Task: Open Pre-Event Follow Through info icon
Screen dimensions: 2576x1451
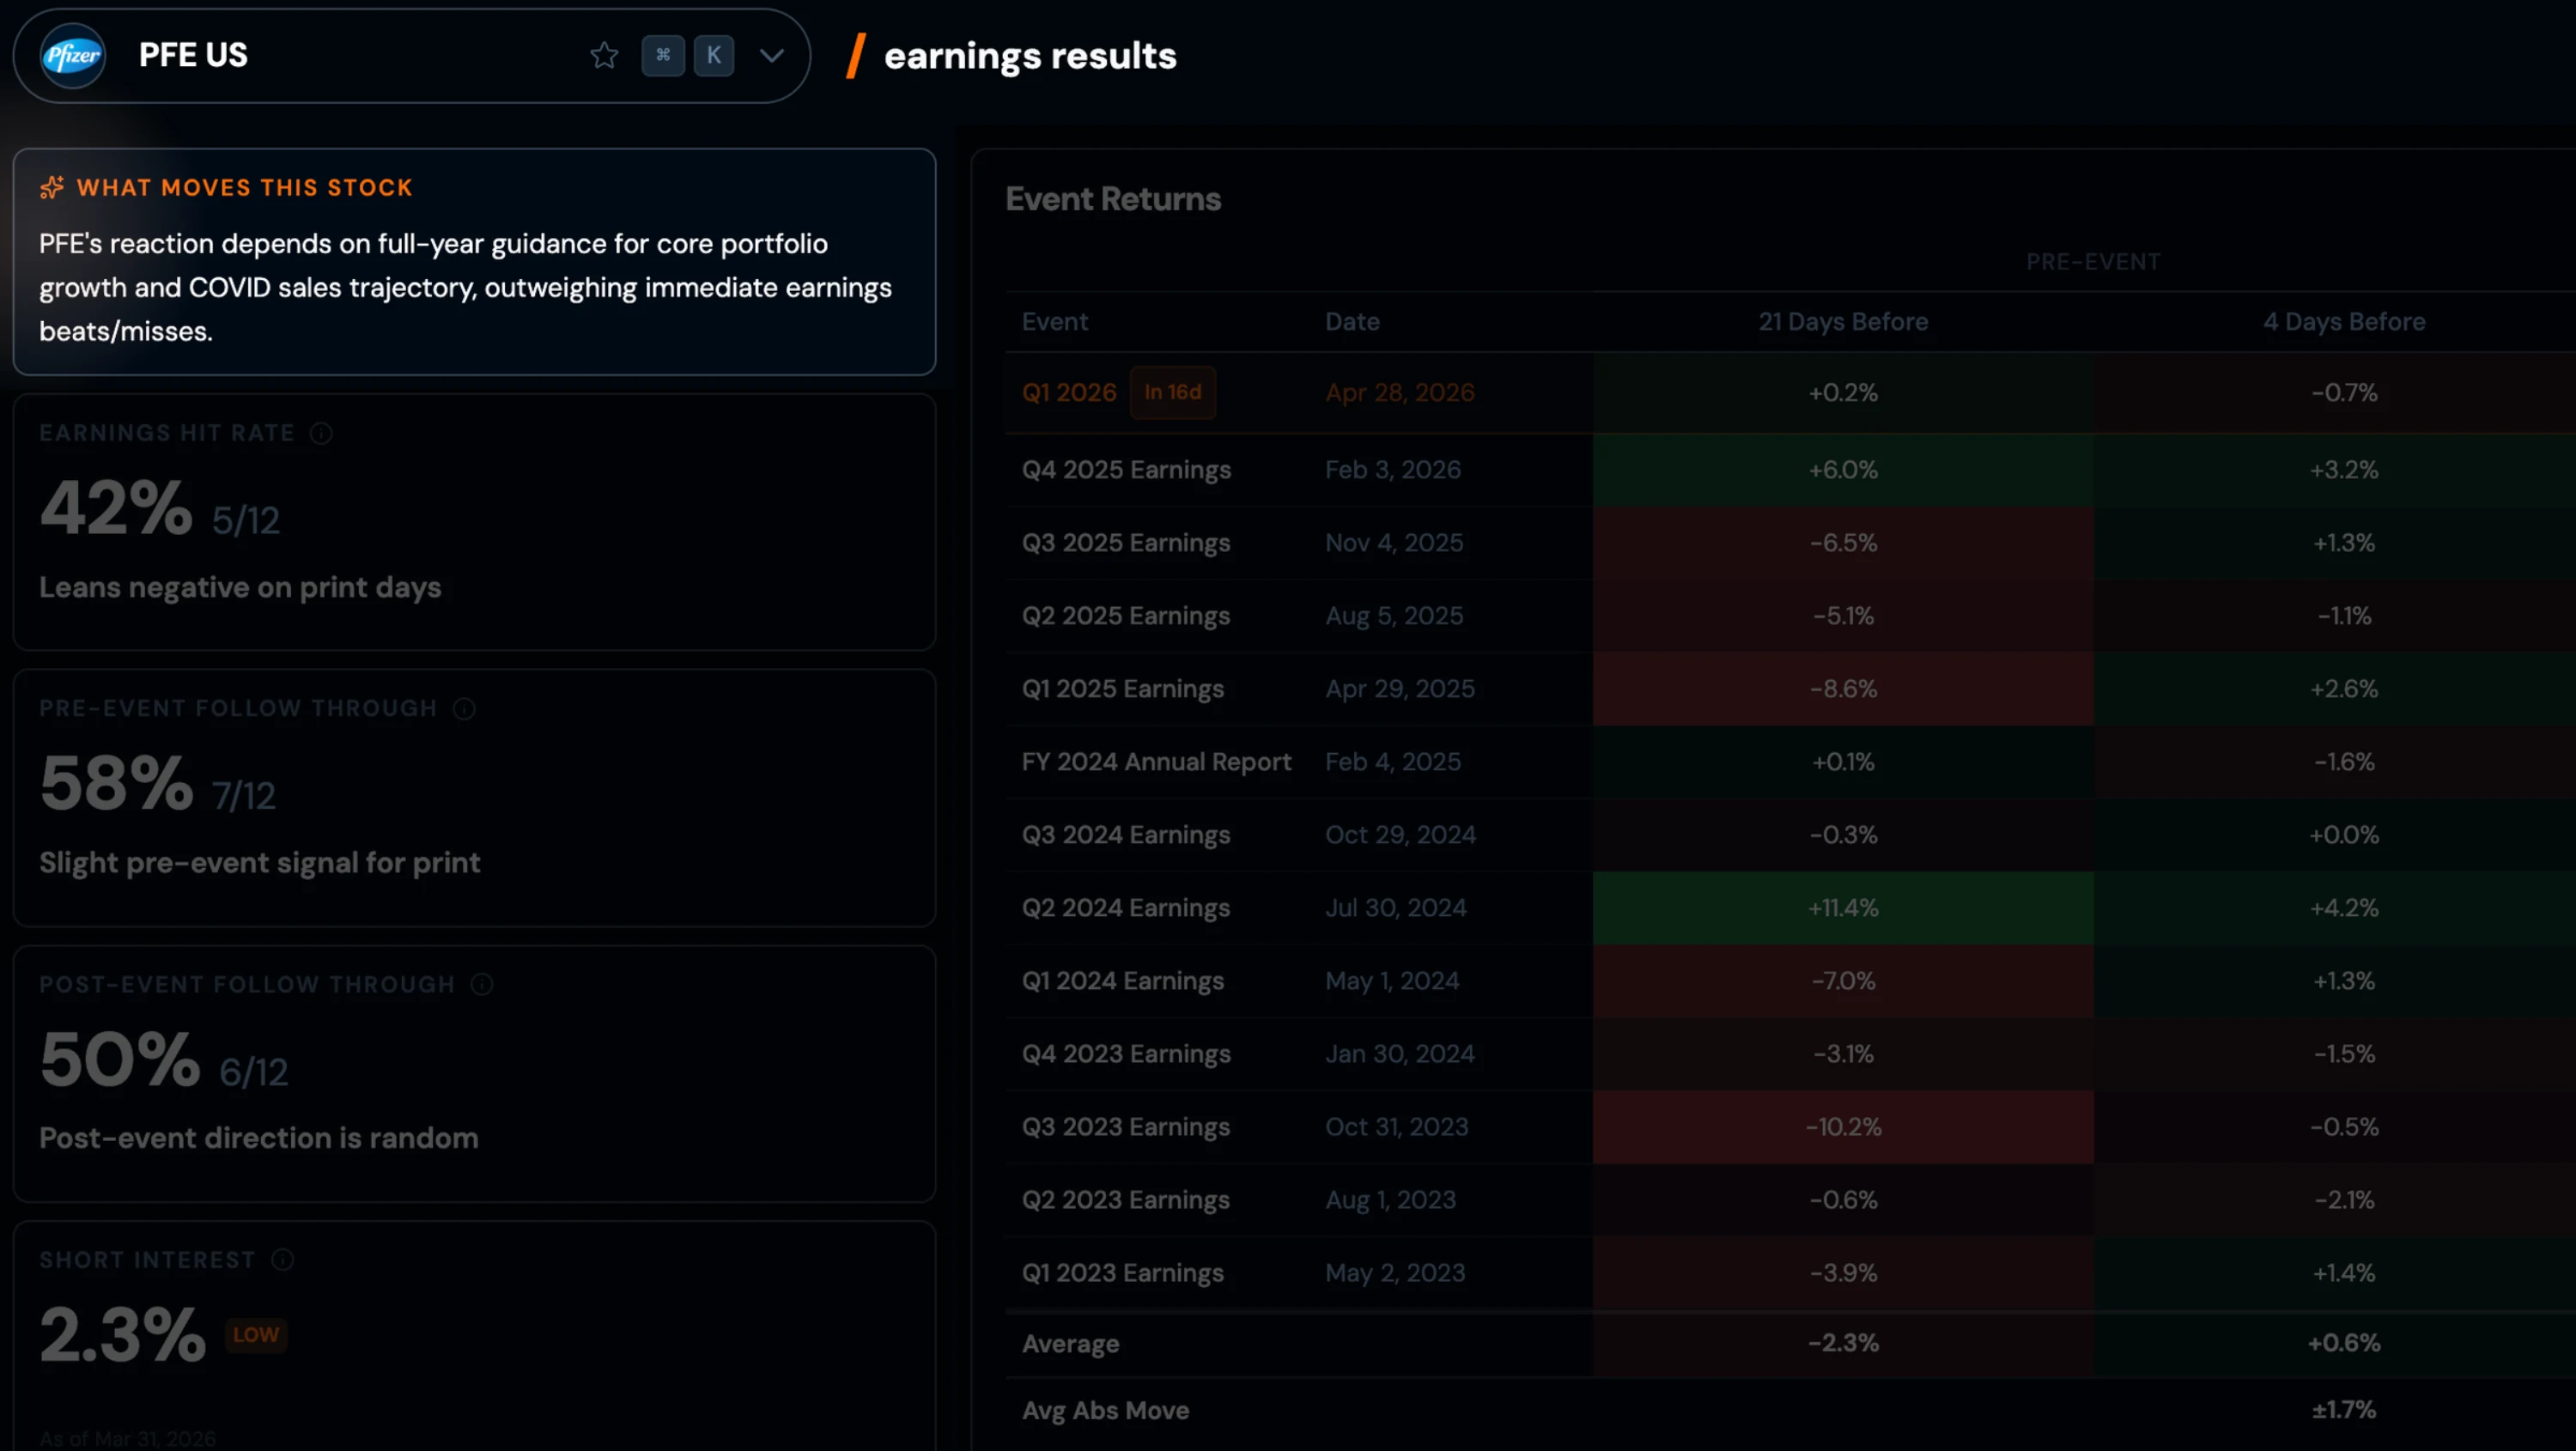Action: [464, 709]
